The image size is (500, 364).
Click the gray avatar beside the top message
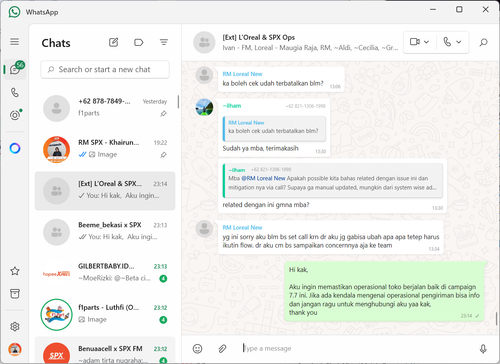point(204,75)
